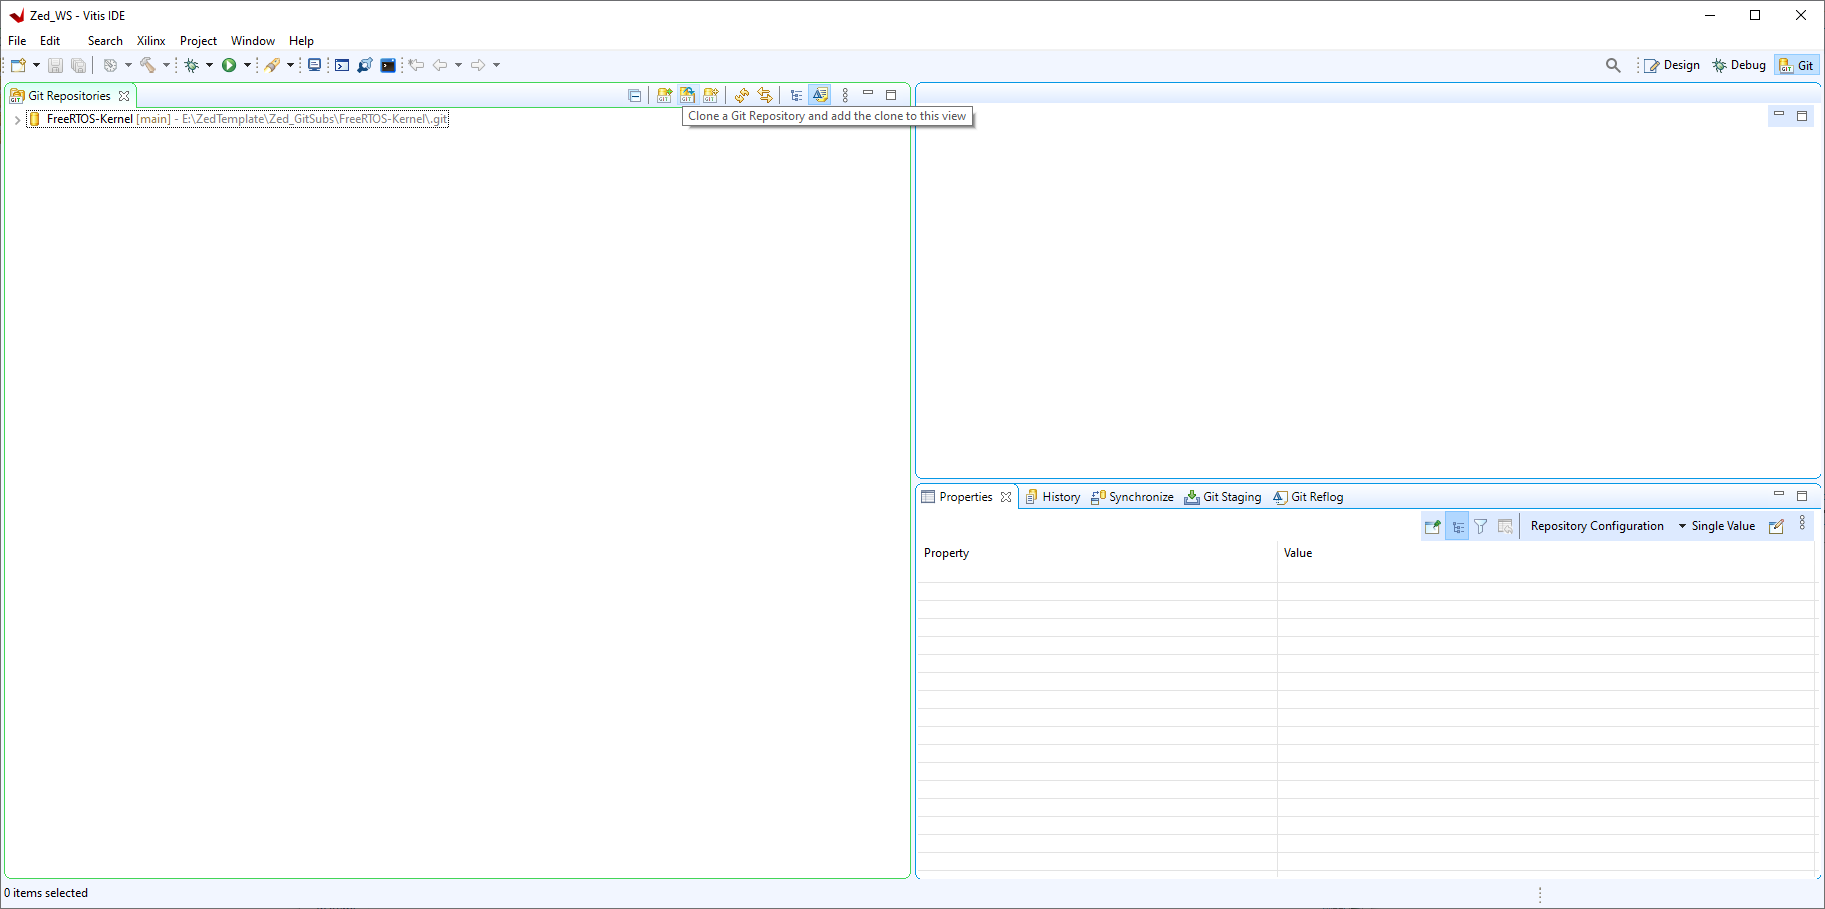Click the New wizard icon in main toolbar
Image resolution: width=1825 pixels, height=909 pixels.
coord(18,65)
